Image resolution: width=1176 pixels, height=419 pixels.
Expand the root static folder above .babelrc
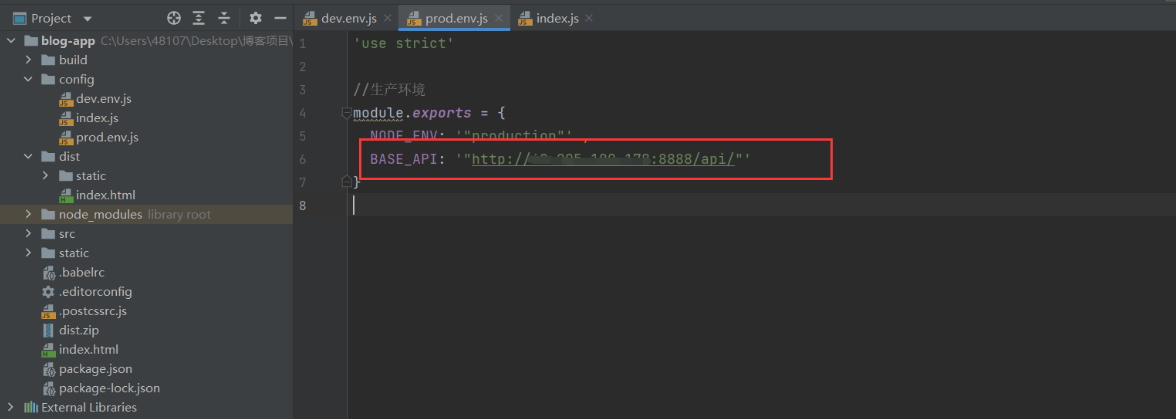tap(28, 253)
